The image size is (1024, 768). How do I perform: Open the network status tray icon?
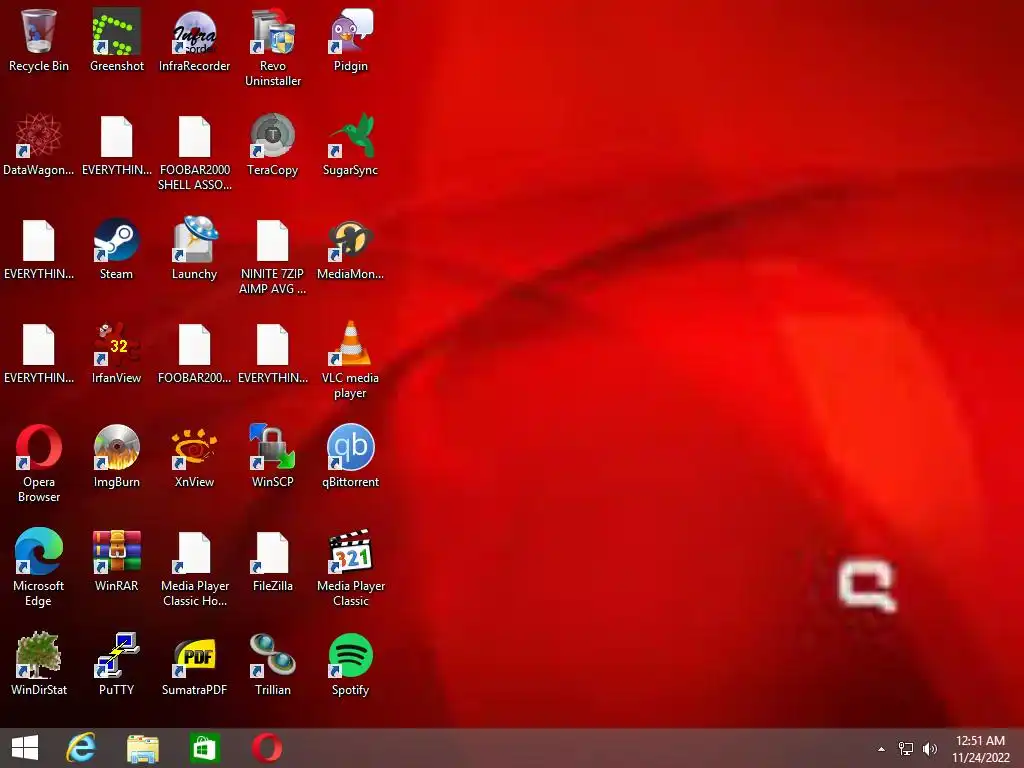[x=906, y=749]
